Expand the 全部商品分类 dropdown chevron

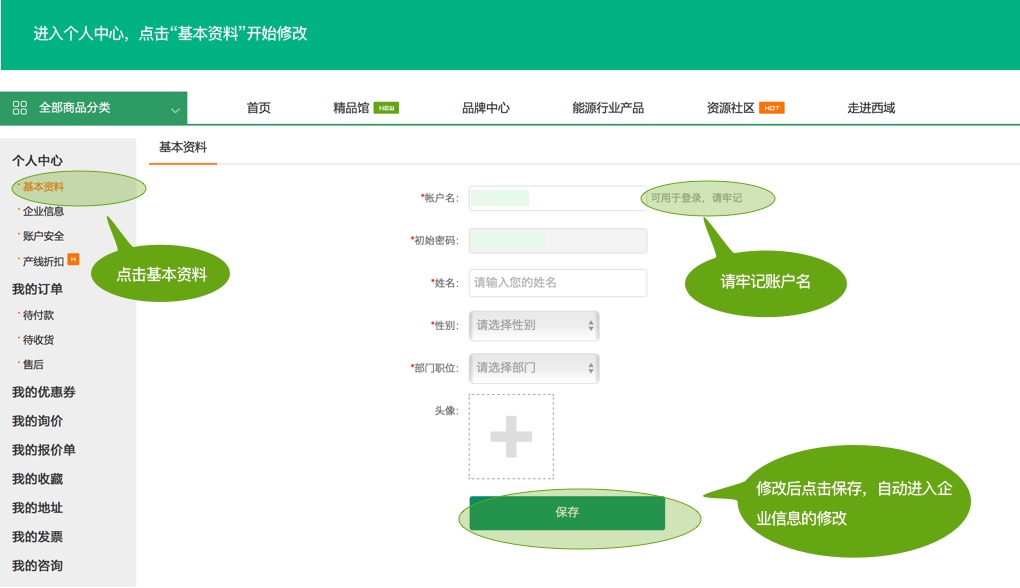point(176,109)
